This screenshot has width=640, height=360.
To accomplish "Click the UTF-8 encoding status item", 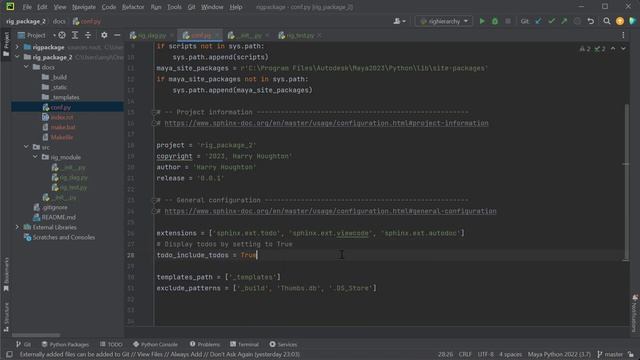I will coord(485,354).
